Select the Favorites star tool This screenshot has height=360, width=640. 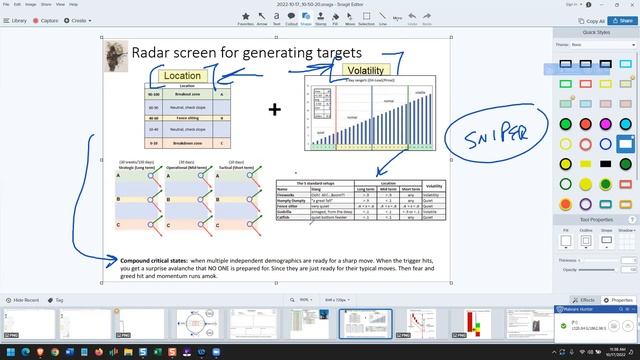coord(245,18)
